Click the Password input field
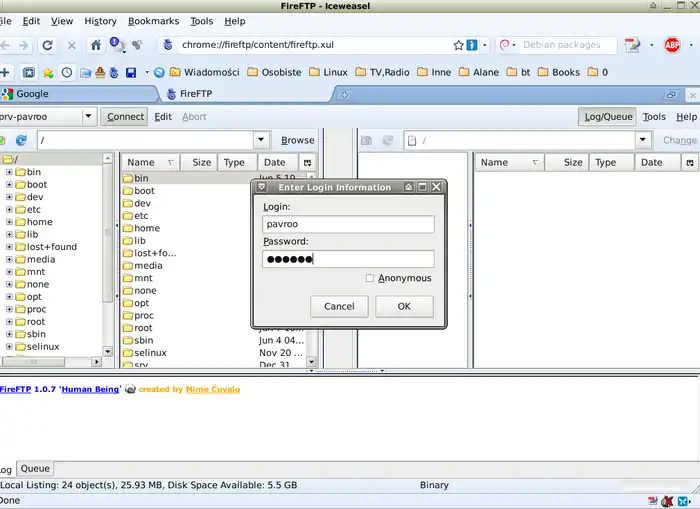This screenshot has width=700, height=509. [x=347, y=259]
